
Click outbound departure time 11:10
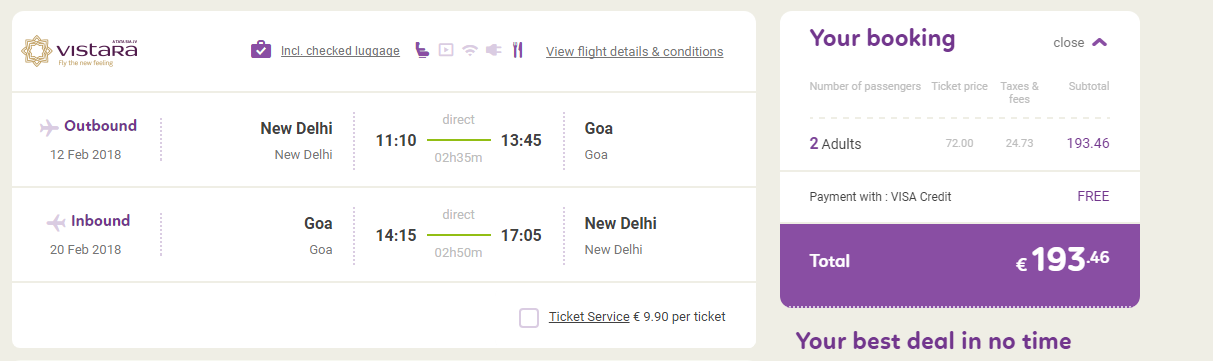click(x=395, y=140)
